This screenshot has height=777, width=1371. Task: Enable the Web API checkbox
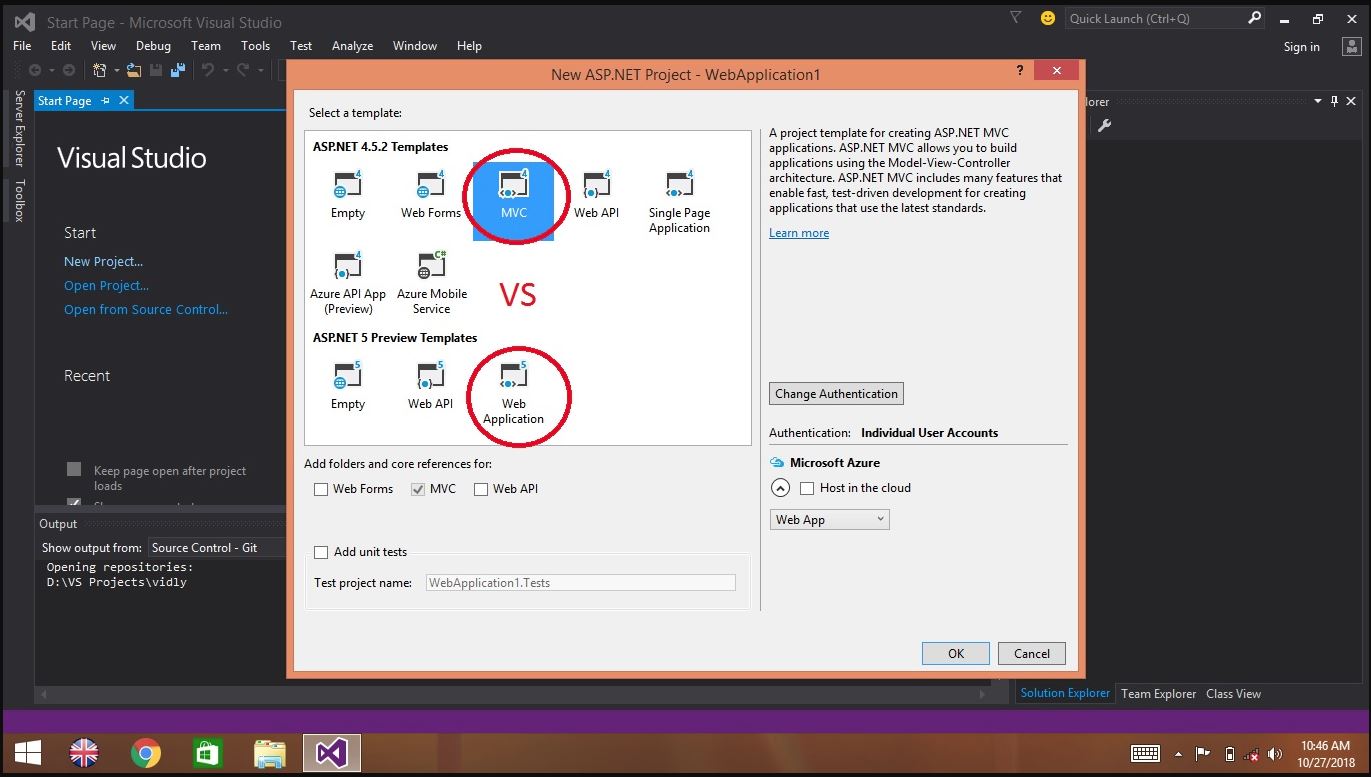point(481,489)
